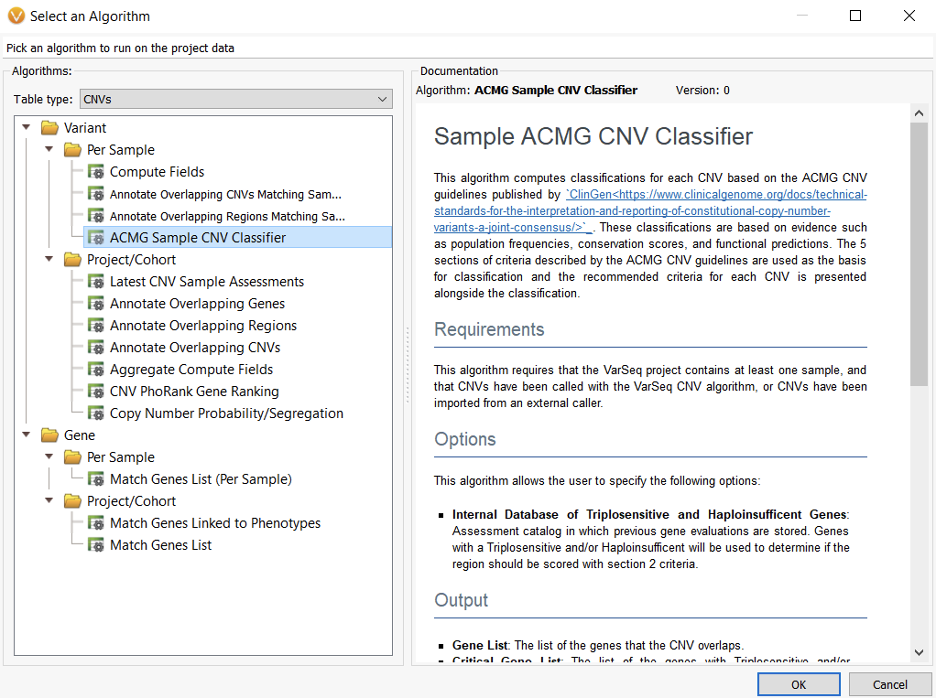
Task: Click the CNV PhoRank Gene Ranking icon
Action: 96,392
